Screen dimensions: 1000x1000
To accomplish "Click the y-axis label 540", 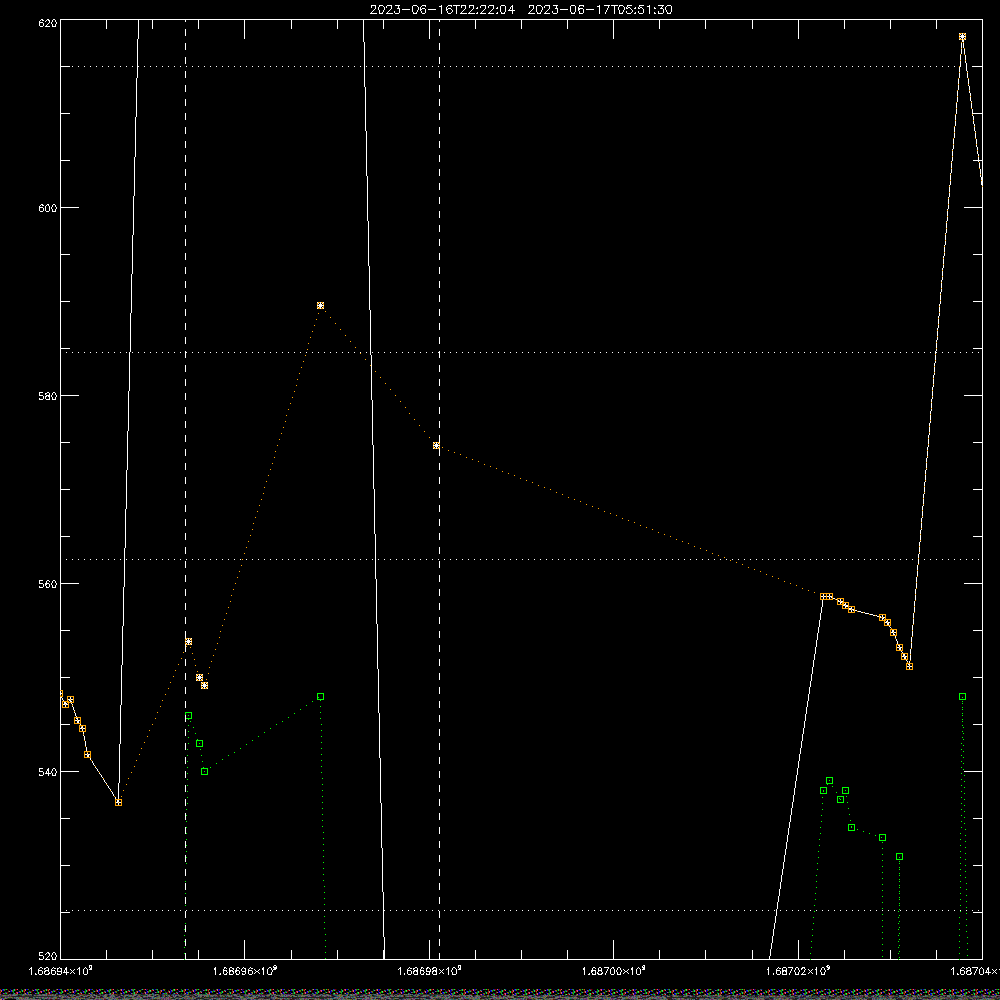I will (48, 772).
